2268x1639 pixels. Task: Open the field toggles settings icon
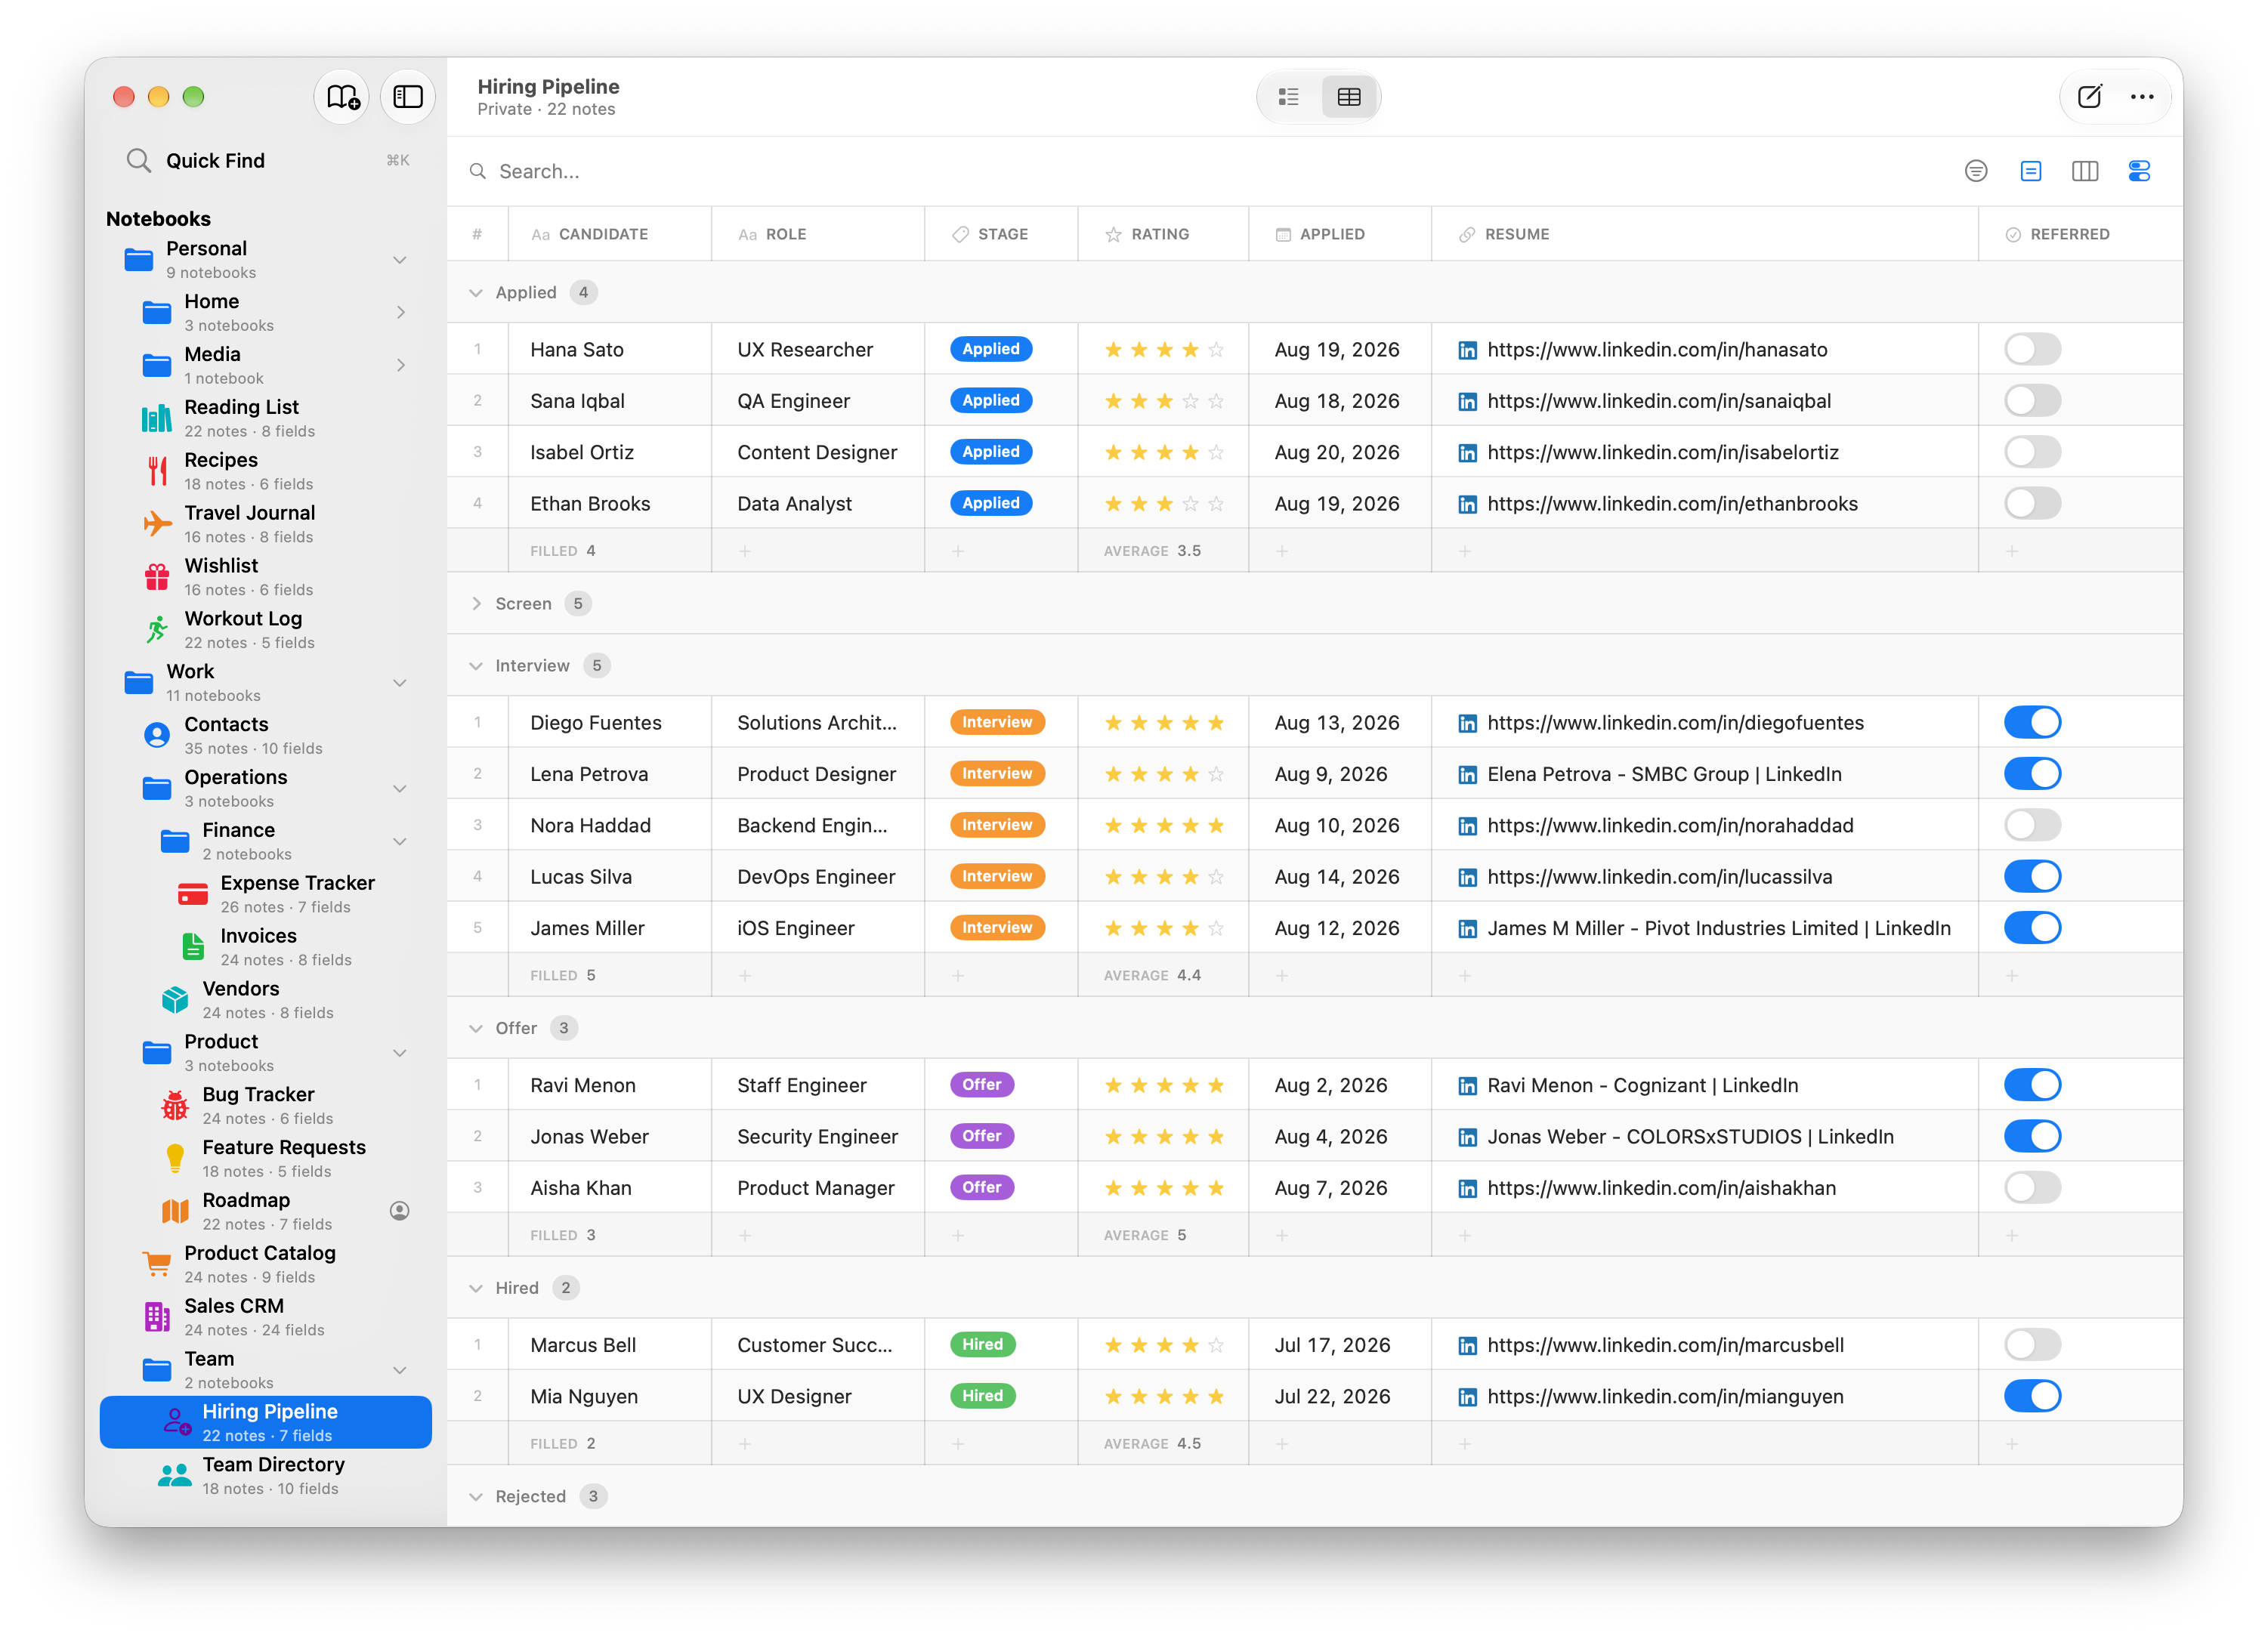(x=2139, y=171)
